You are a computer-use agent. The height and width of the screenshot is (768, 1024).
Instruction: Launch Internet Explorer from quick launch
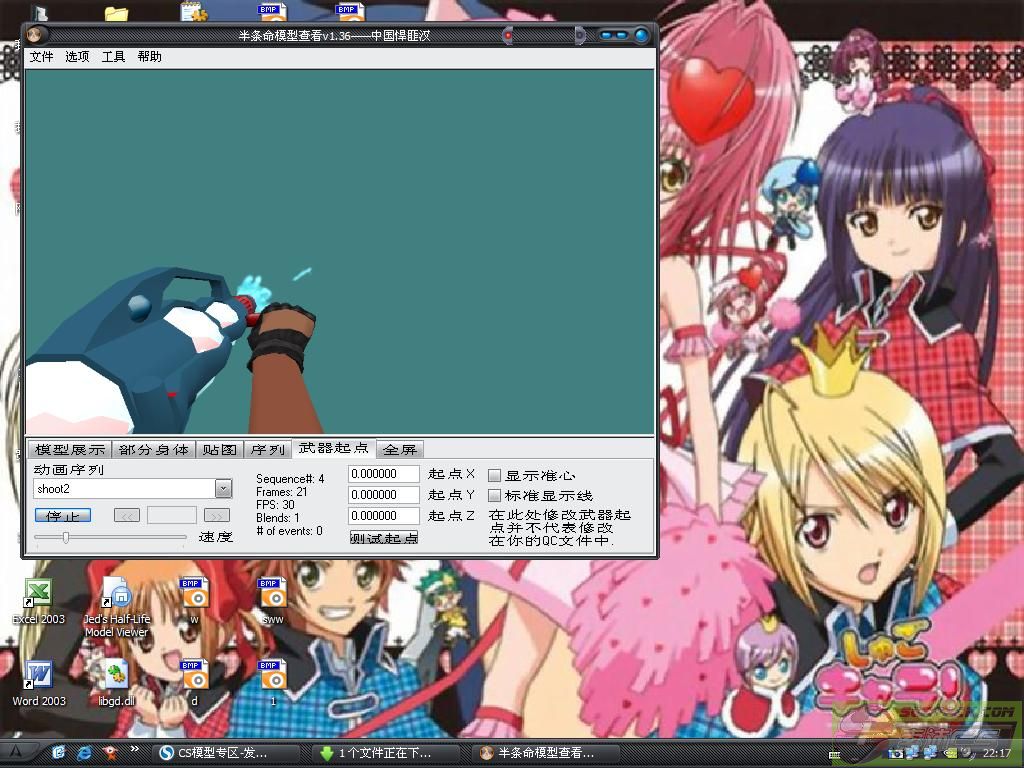(x=85, y=752)
